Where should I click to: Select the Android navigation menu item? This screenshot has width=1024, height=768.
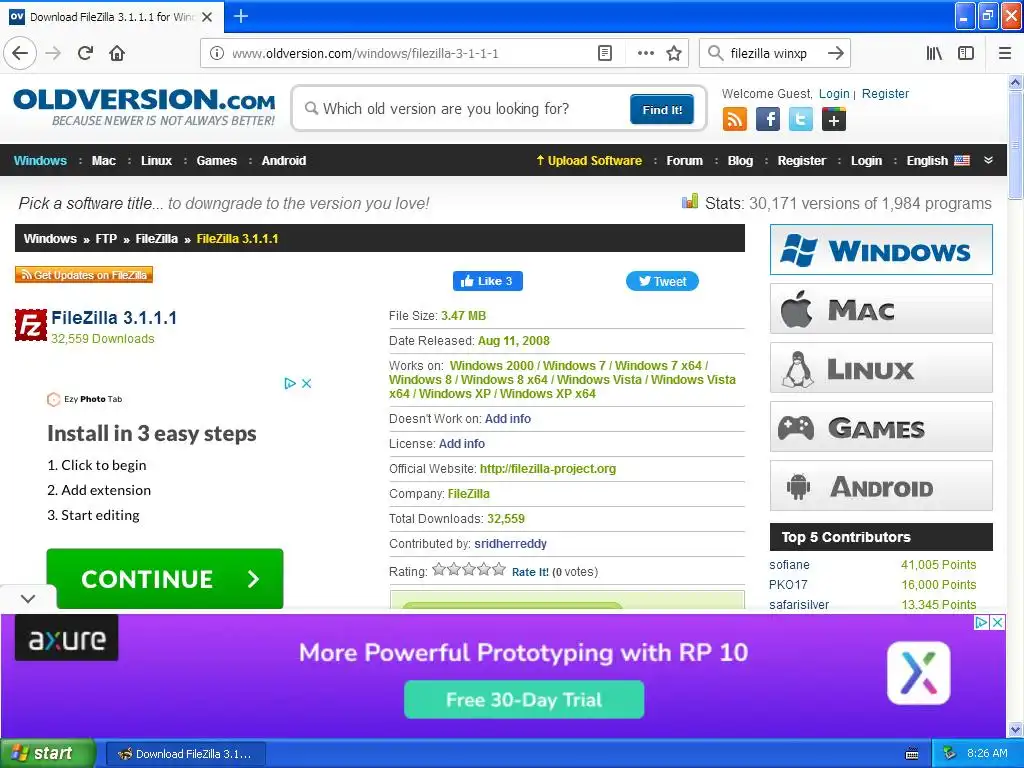tap(283, 161)
